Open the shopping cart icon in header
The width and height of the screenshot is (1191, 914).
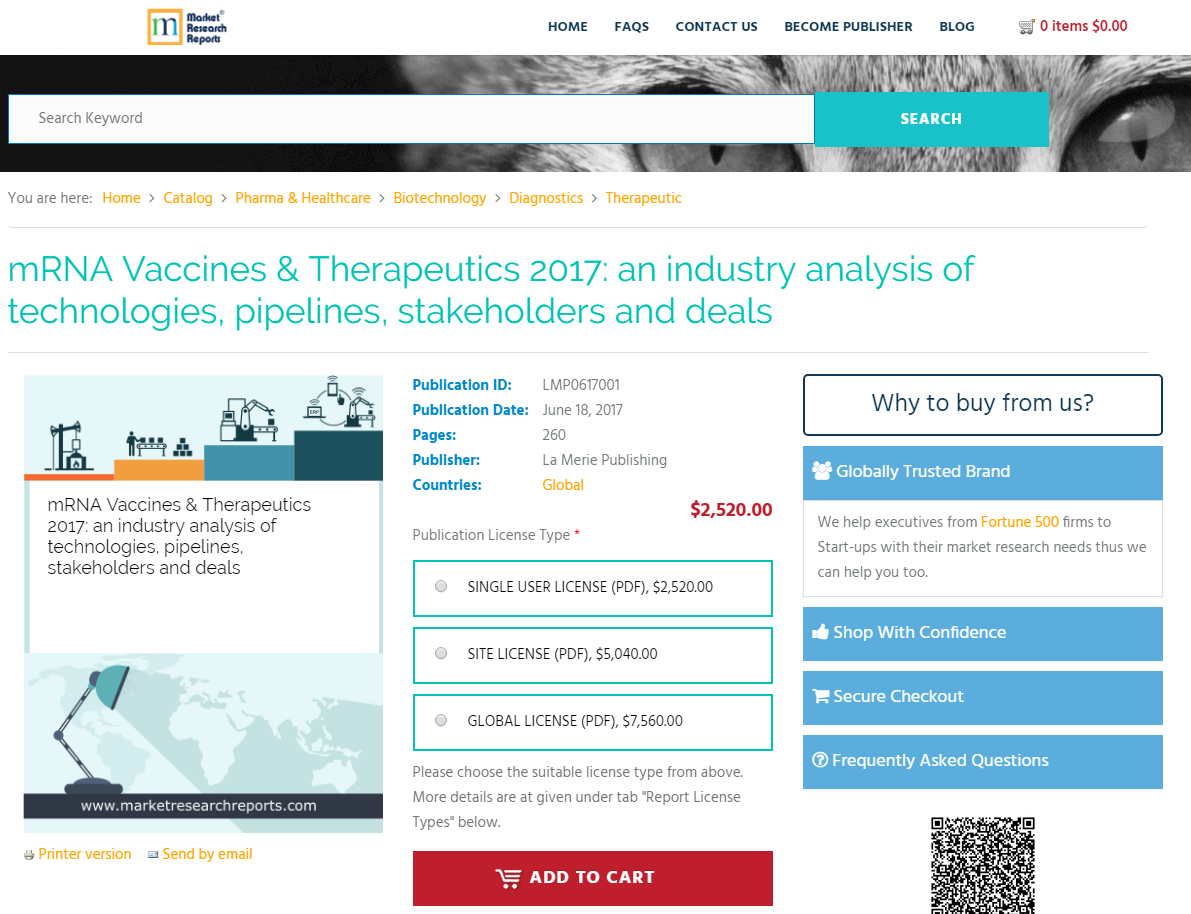[x=1026, y=27]
